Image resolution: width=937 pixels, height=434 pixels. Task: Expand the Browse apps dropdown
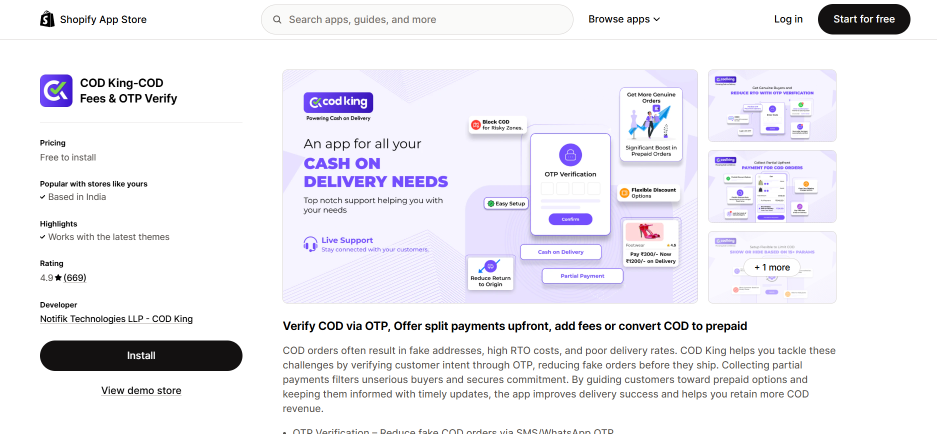click(x=623, y=19)
